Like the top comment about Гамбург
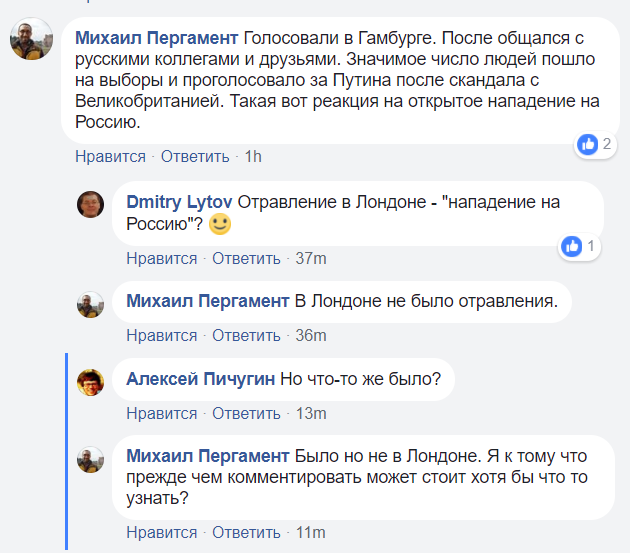Image resolution: width=630 pixels, height=553 pixels. pos(110,157)
